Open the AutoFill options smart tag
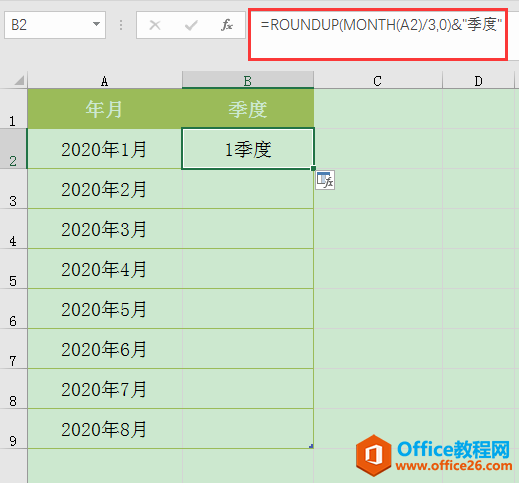The image size is (519, 483). pyautogui.click(x=325, y=180)
